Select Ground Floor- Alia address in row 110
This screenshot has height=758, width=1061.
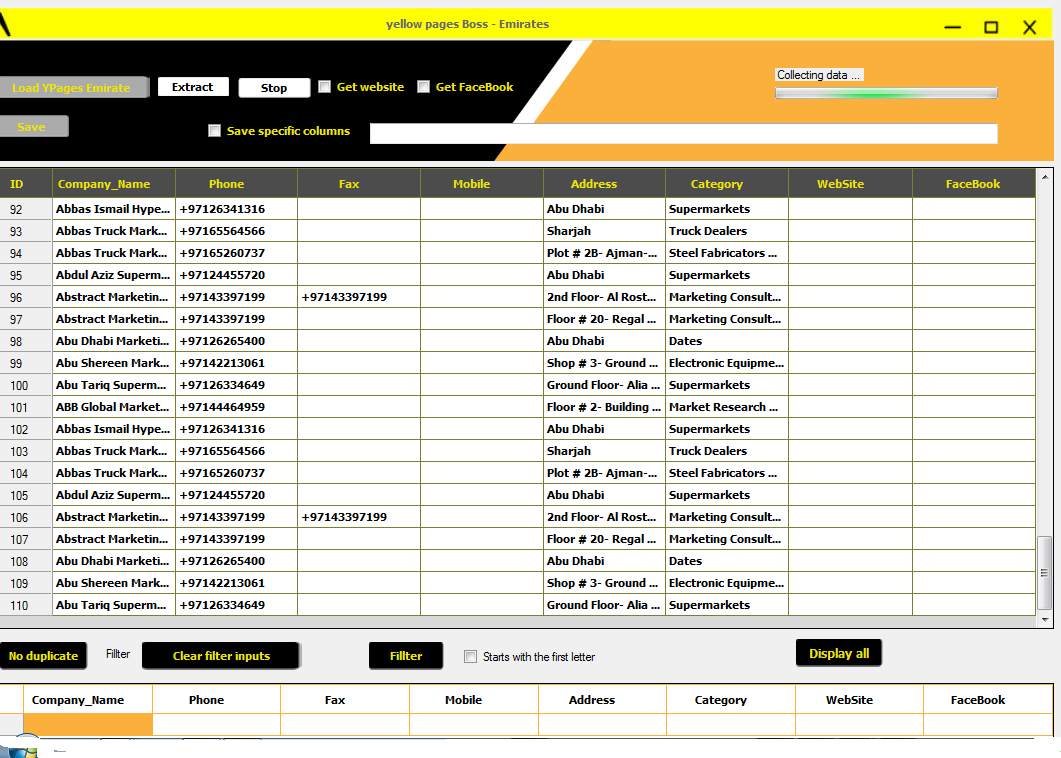[604, 605]
